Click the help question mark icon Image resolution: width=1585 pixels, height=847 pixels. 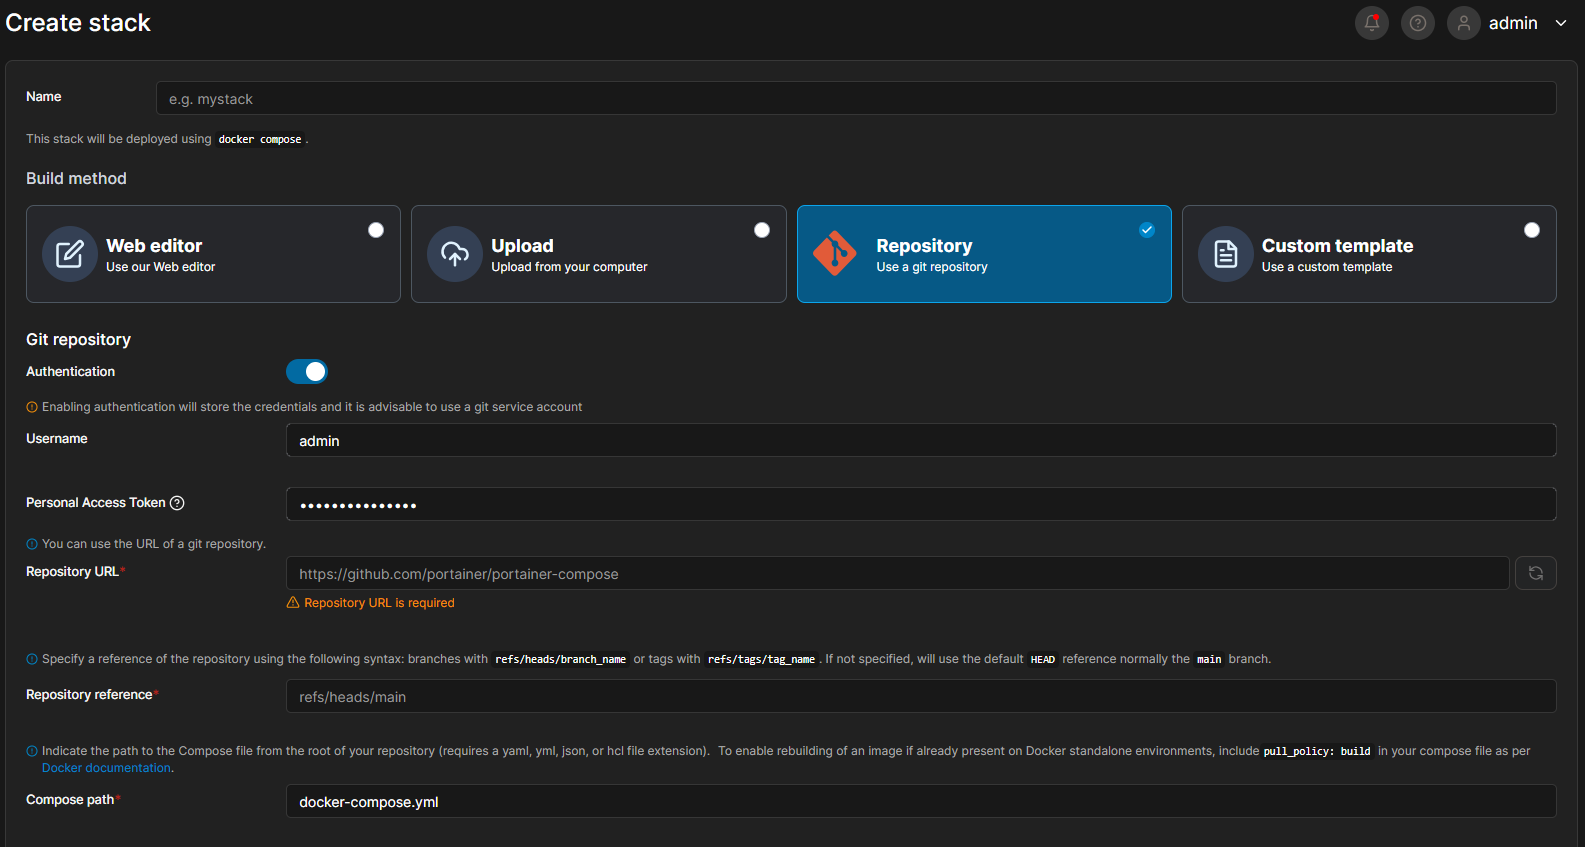pyautogui.click(x=1417, y=23)
